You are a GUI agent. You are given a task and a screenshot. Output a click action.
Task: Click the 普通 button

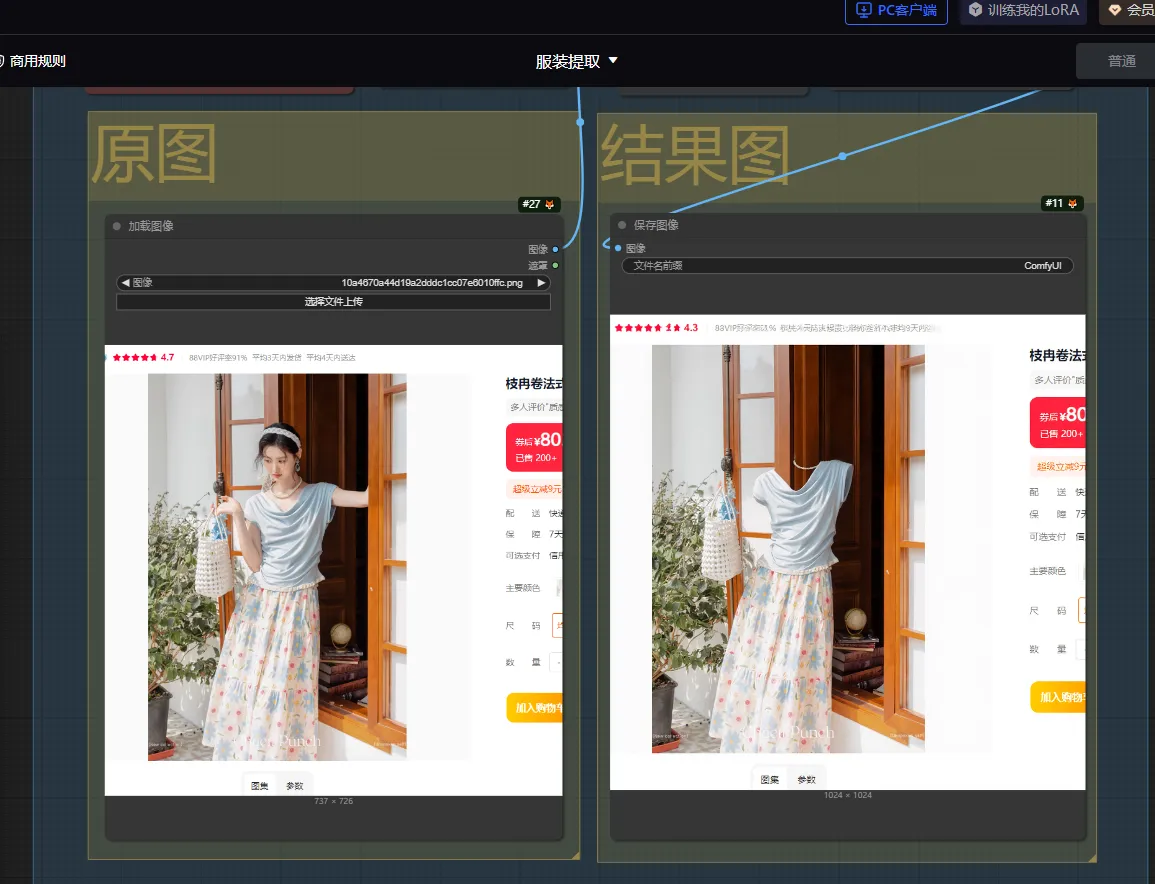click(1115, 61)
